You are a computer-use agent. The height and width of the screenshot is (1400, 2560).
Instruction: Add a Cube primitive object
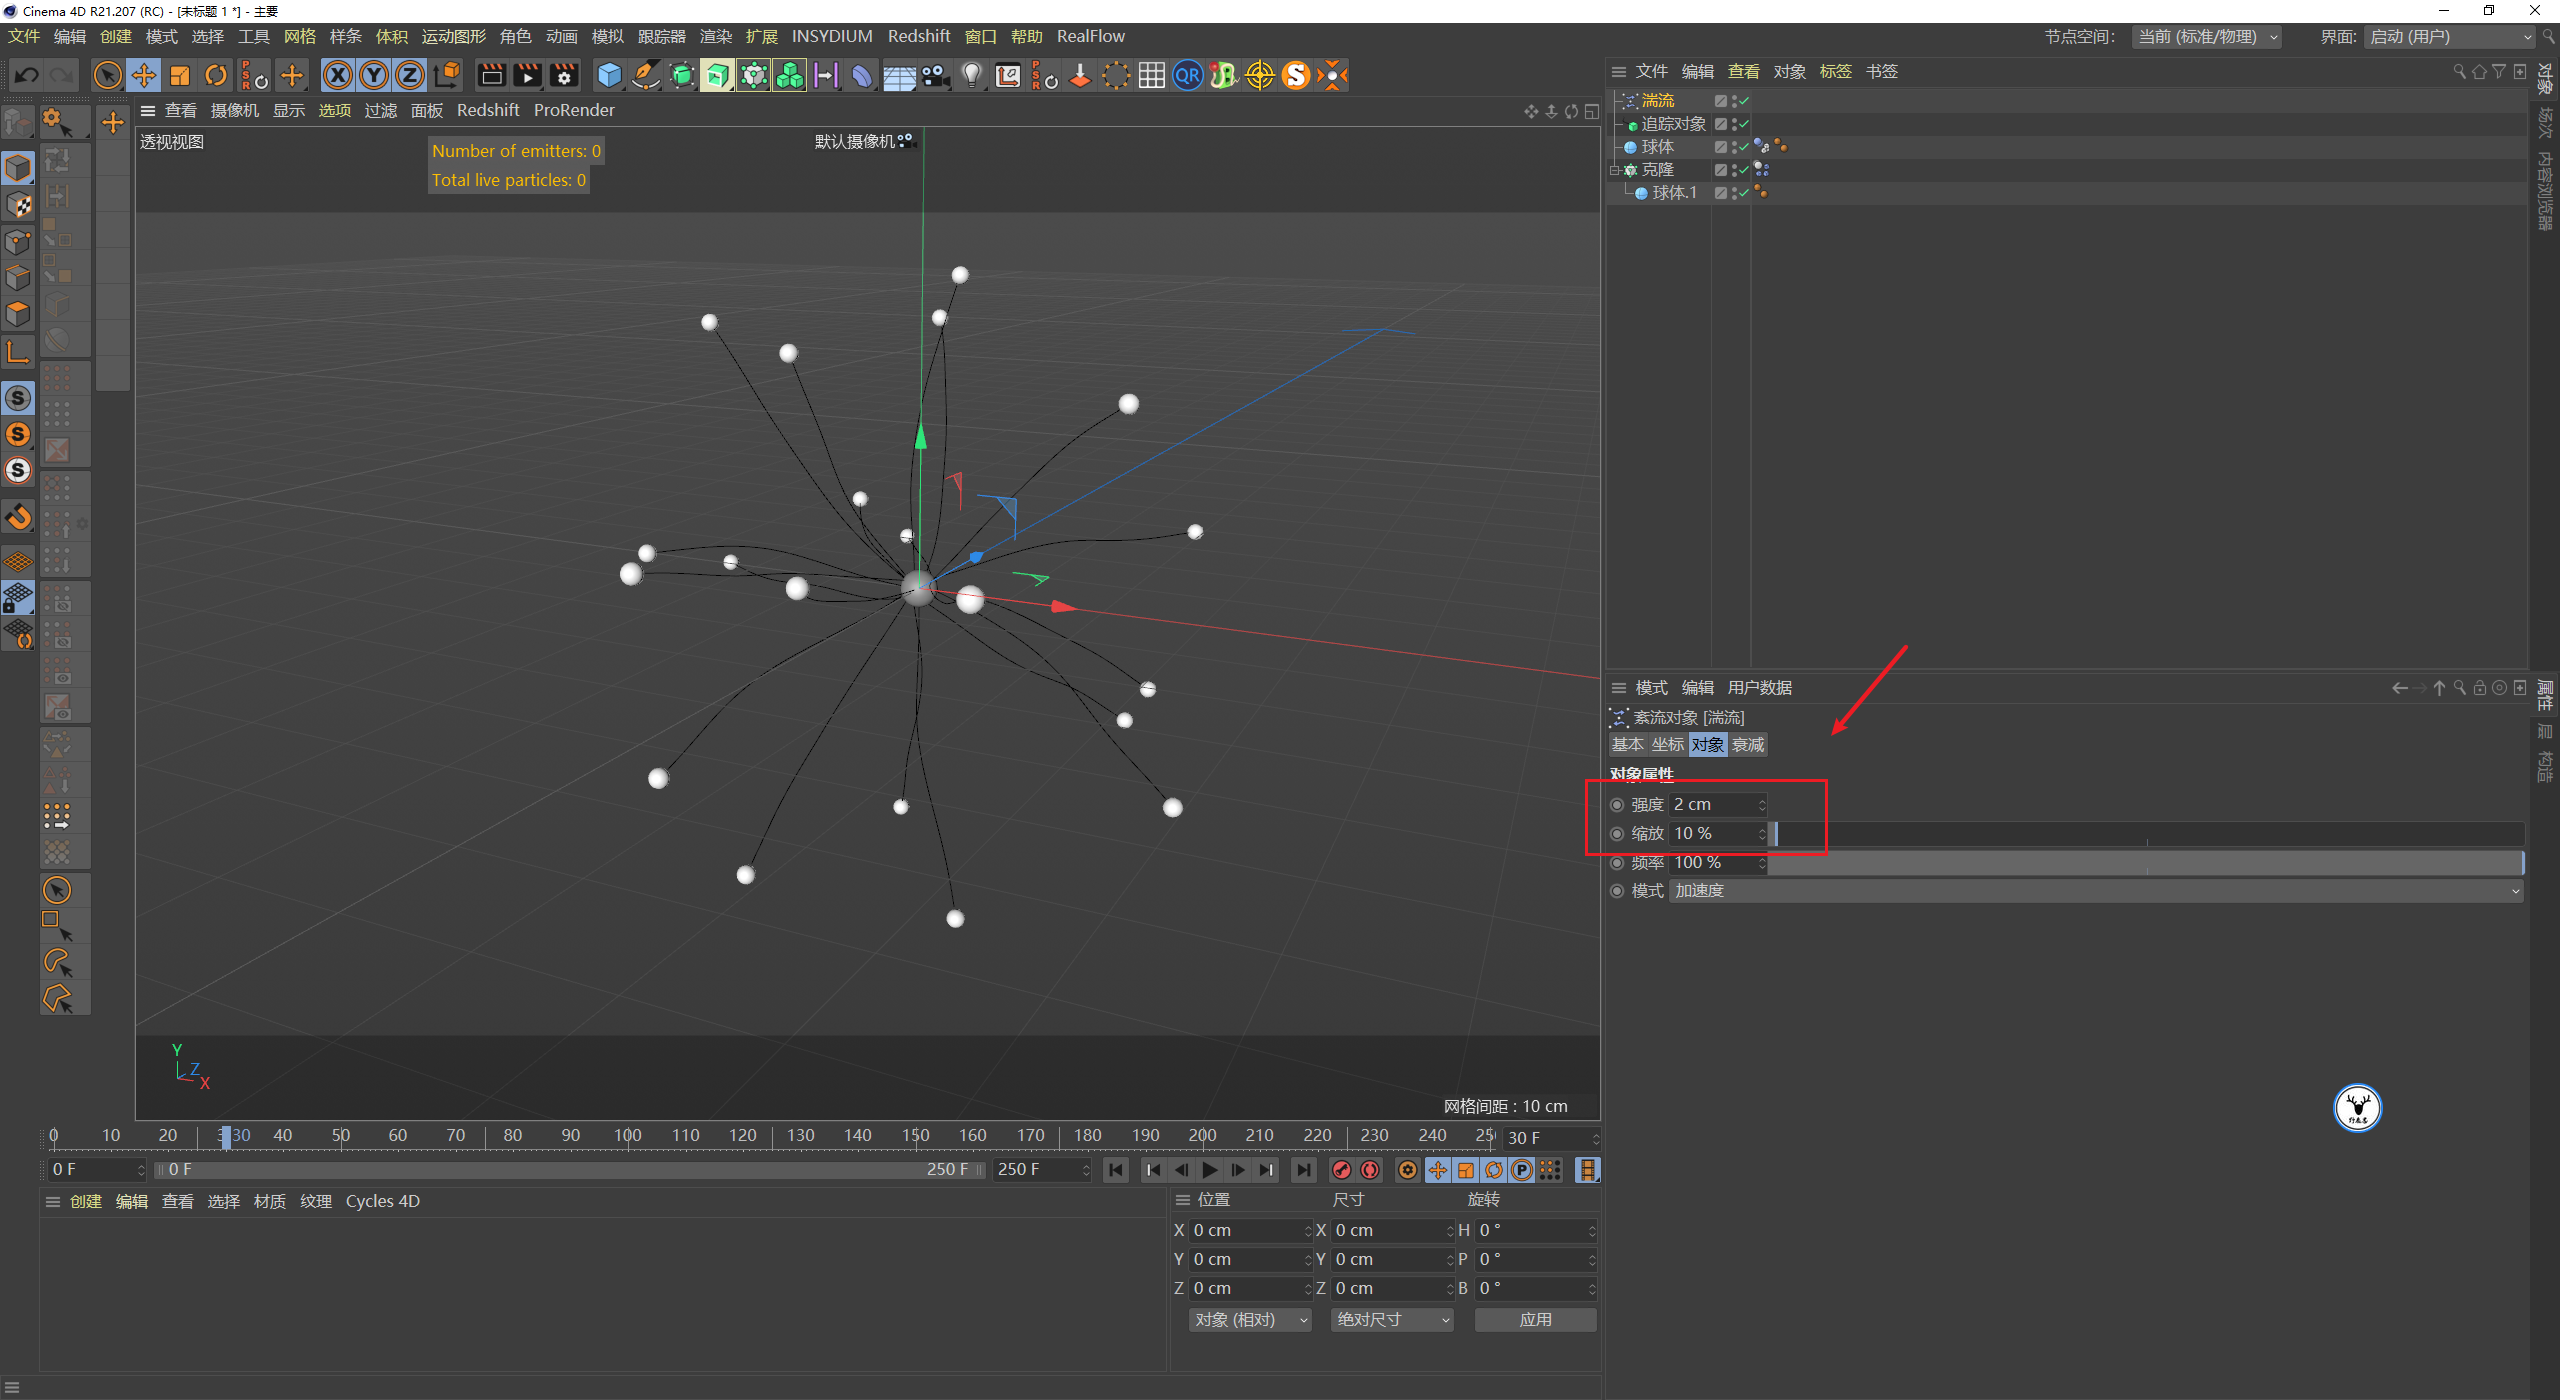point(609,75)
